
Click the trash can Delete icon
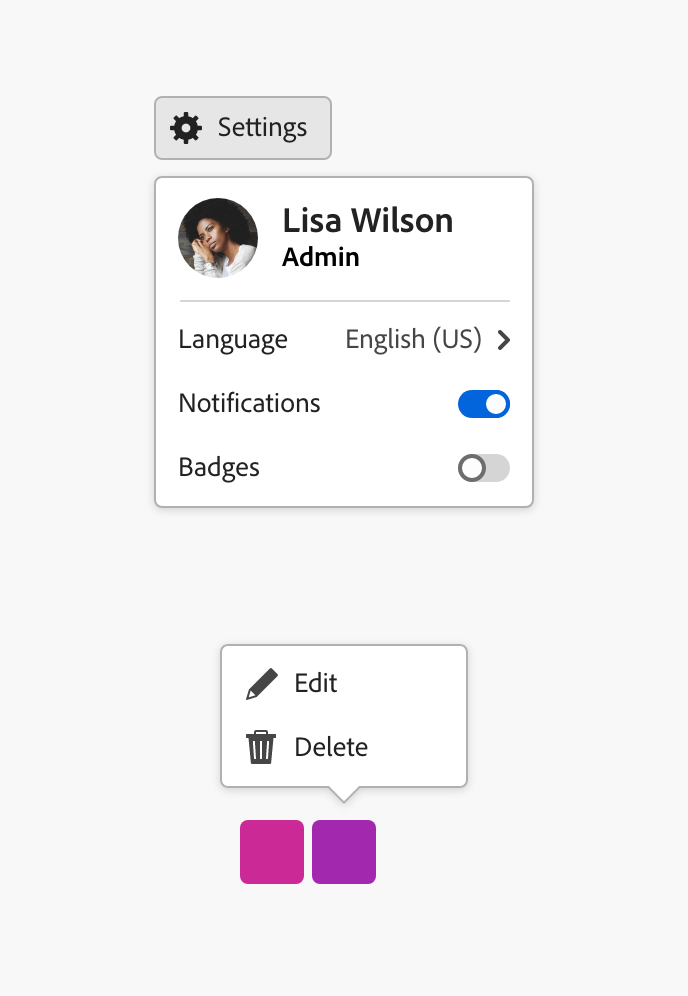[260, 746]
